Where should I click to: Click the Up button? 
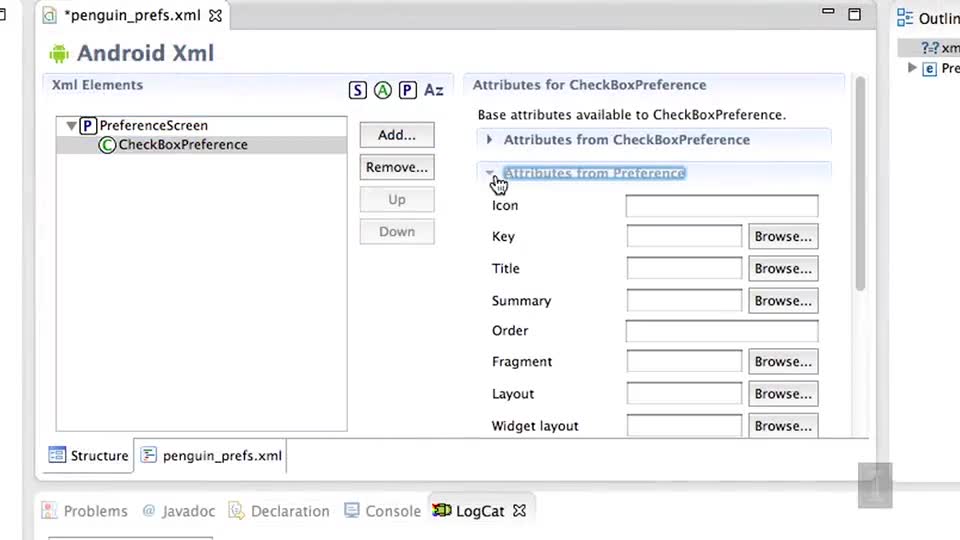pyautogui.click(x=397, y=200)
